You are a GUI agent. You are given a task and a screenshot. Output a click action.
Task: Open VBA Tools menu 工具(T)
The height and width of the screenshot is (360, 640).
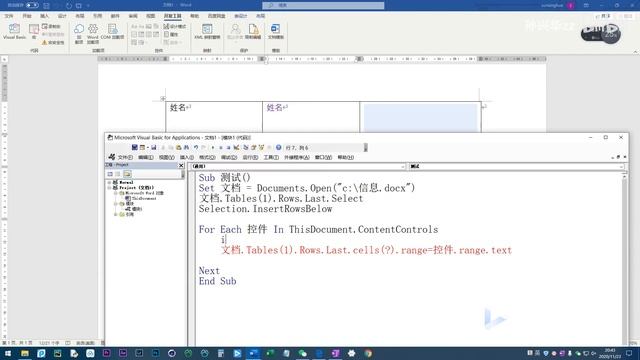click(x=271, y=157)
